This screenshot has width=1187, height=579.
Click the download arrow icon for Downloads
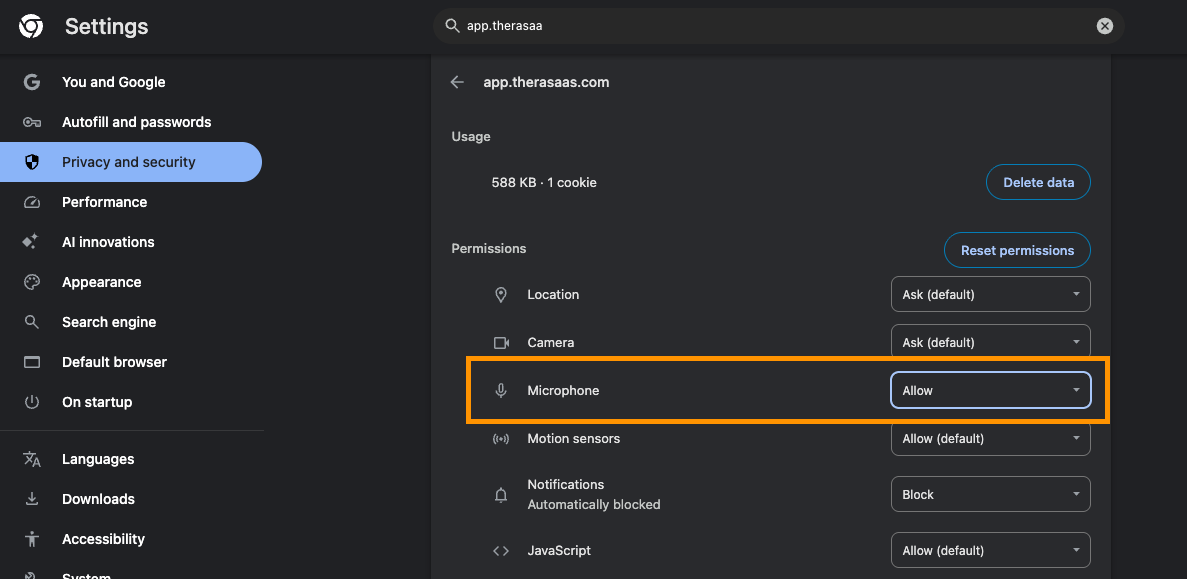(31, 499)
